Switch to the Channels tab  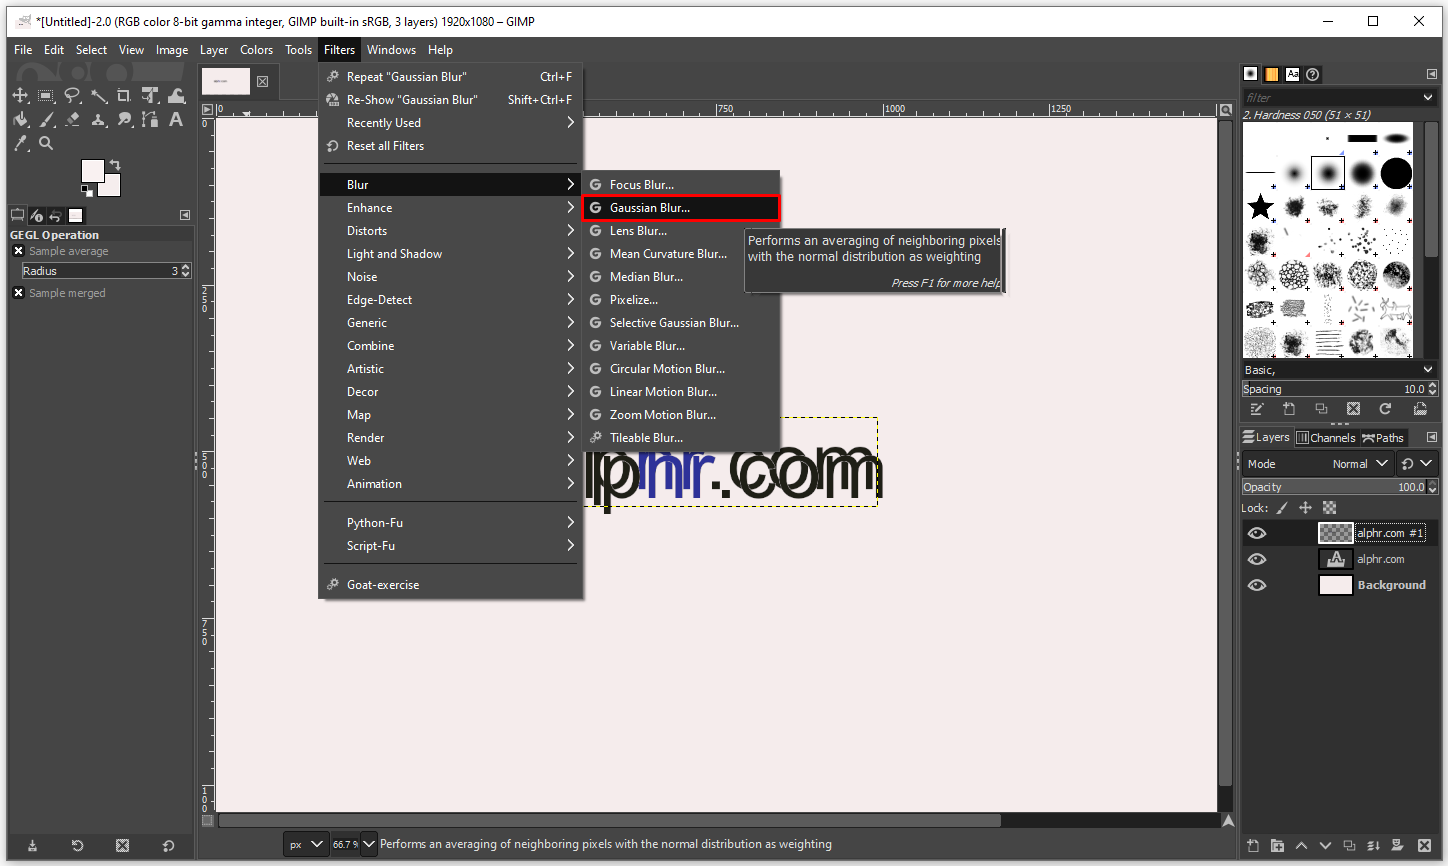click(x=1326, y=438)
